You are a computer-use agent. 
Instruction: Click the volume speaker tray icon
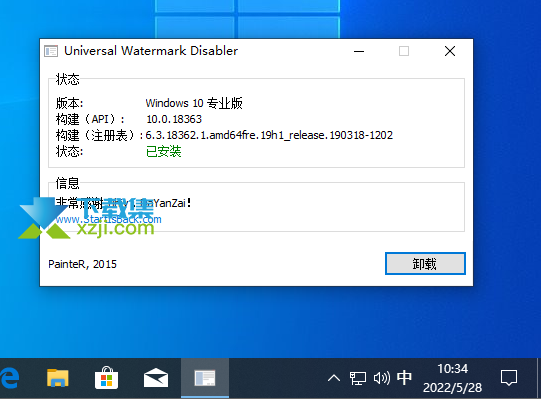[x=382, y=378]
